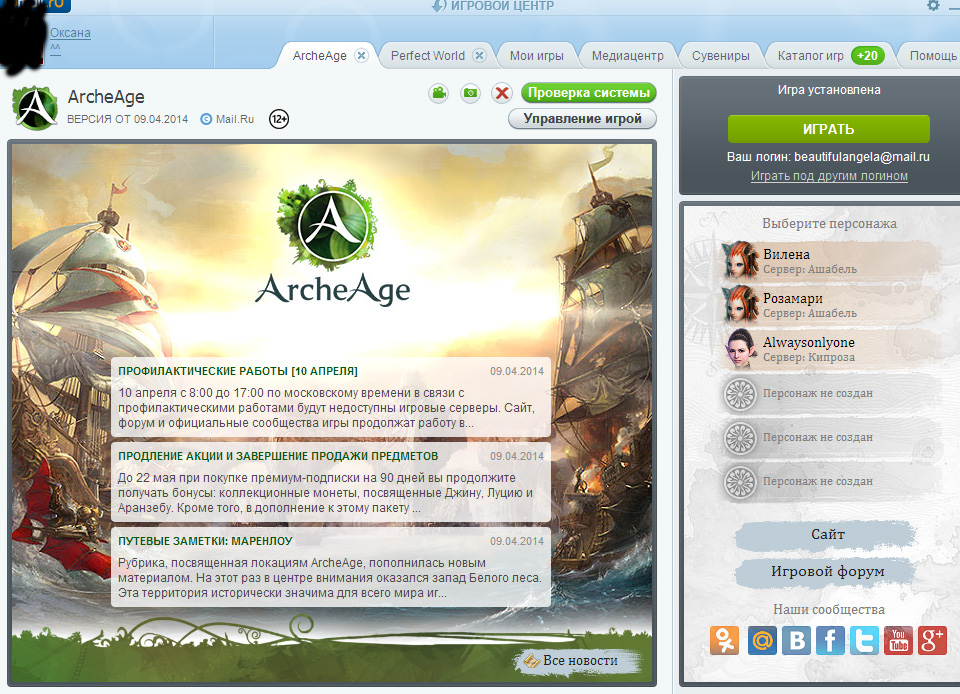
Task: Click Все новости link
Action: (578, 661)
